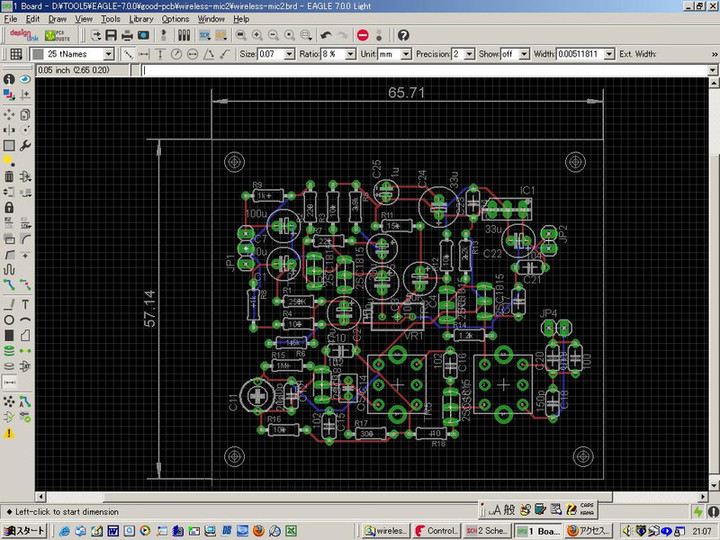Select the Lock padlock tool
The image size is (720, 540).
(9, 207)
